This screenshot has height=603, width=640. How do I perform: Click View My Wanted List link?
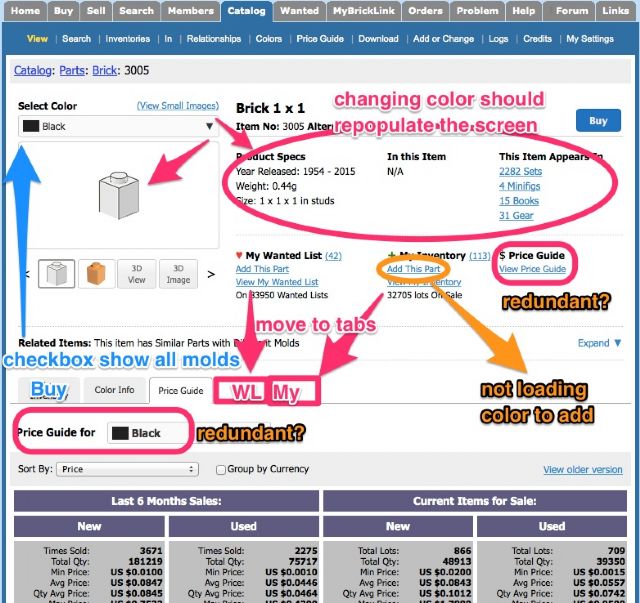[x=277, y=282]
